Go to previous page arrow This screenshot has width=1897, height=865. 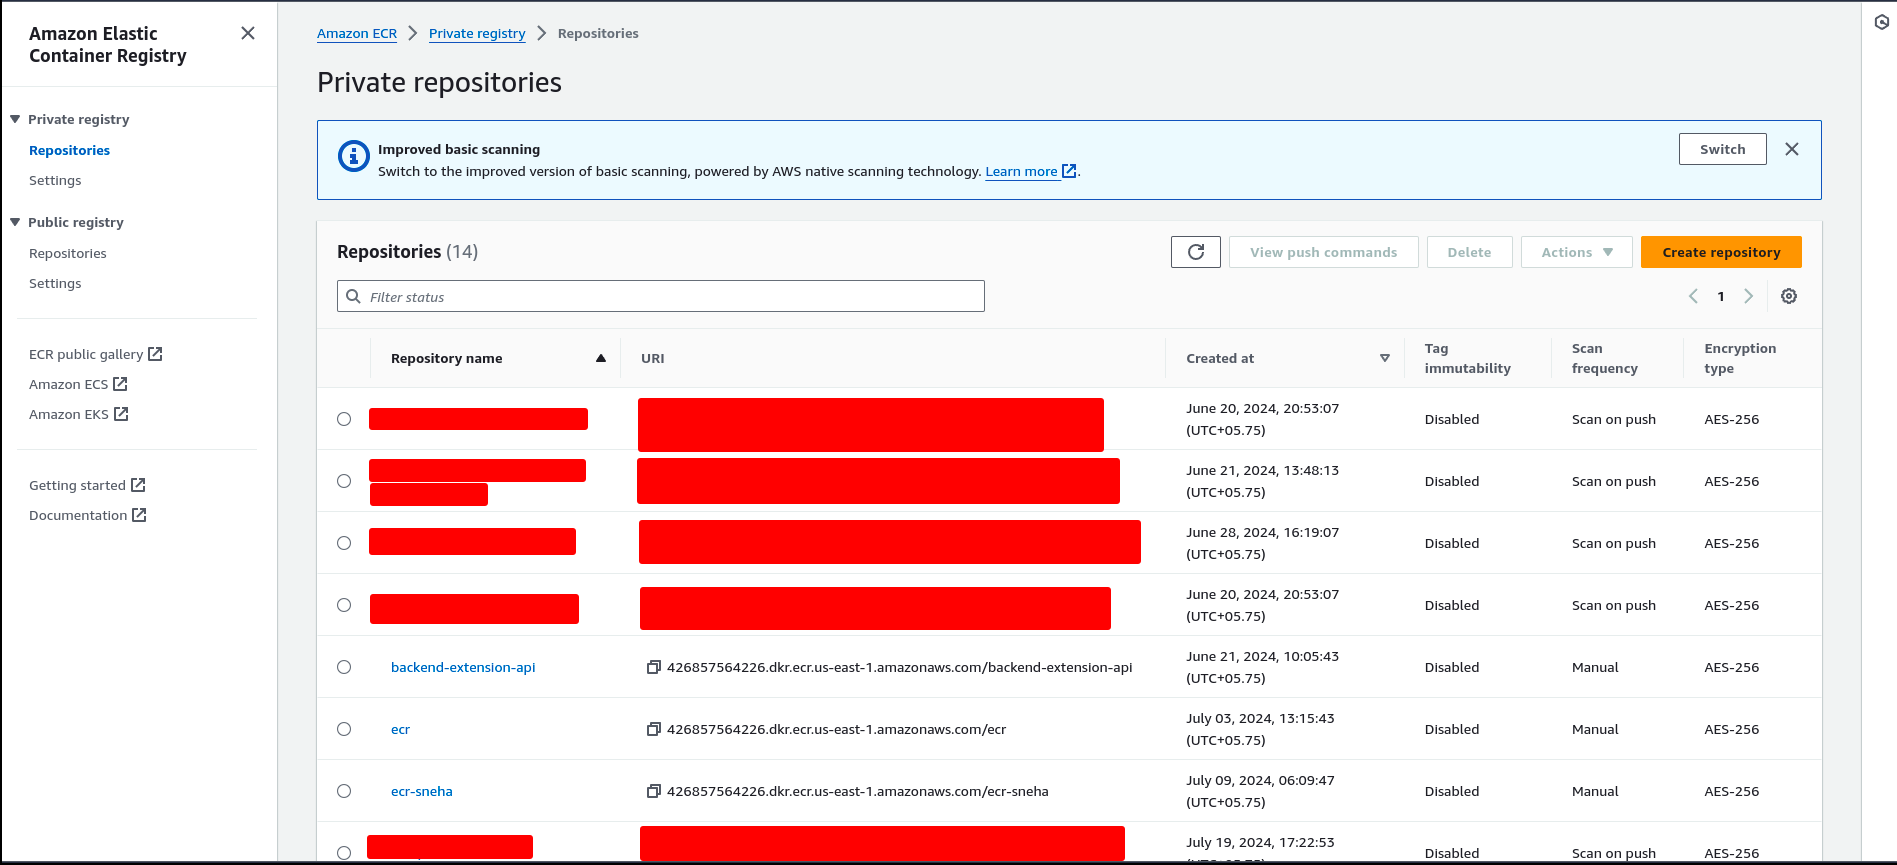(x=1693, y=296)
